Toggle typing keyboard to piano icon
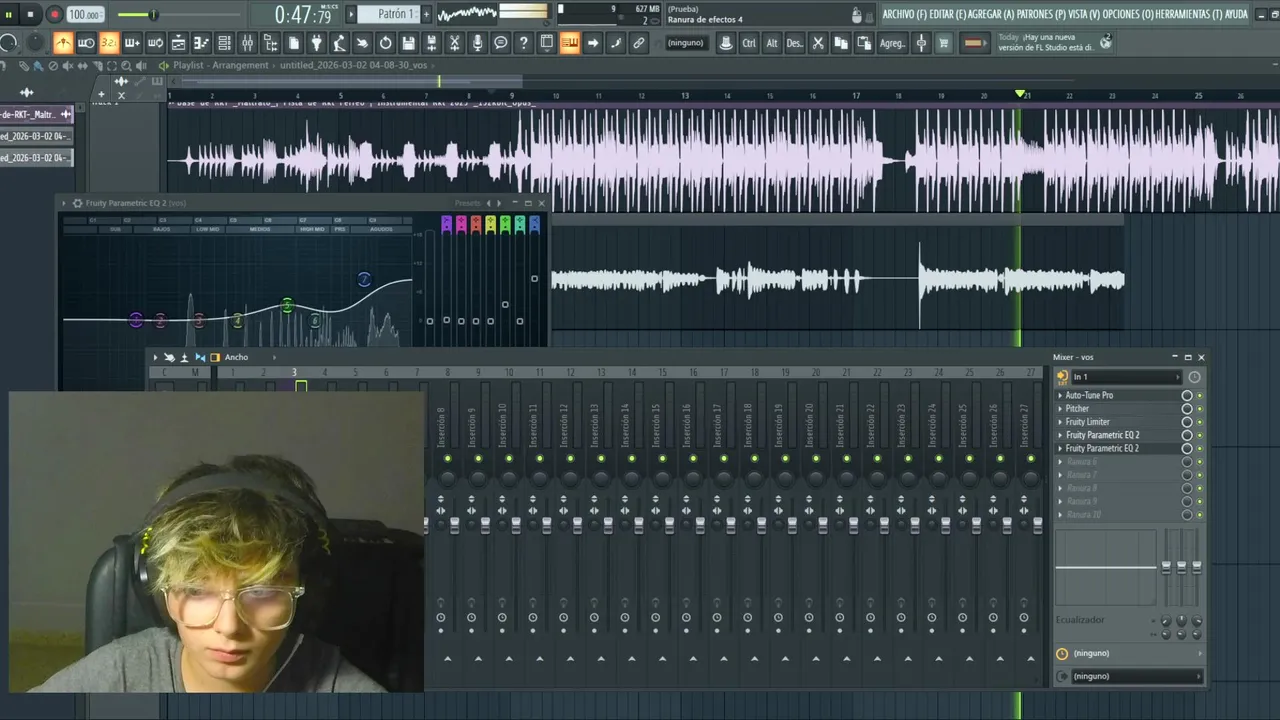This screenshot has width=1280, height=720. [x=570, y=43]
